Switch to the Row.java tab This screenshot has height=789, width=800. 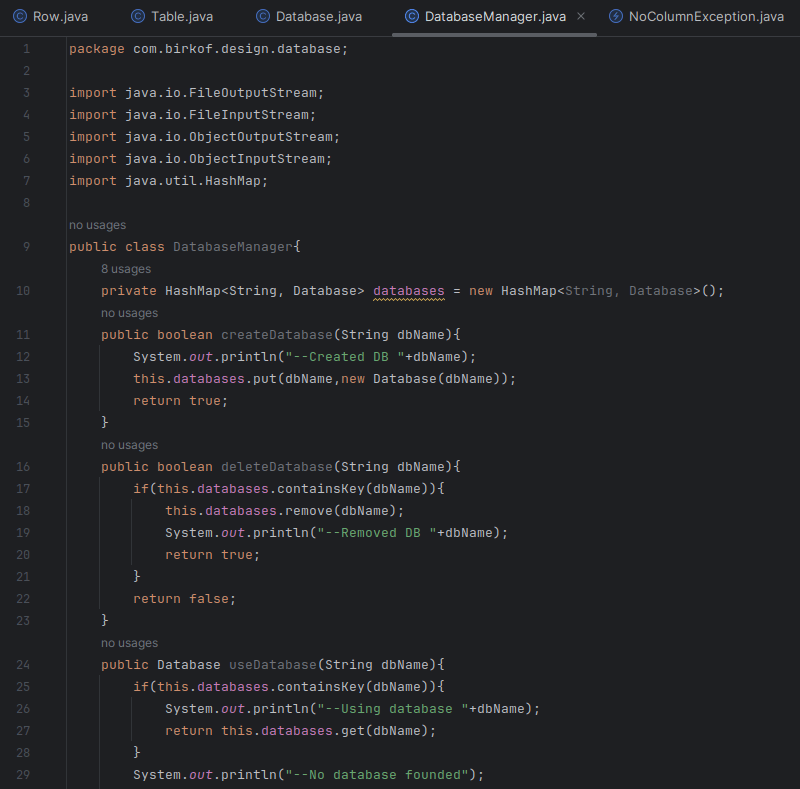(51, 17)
